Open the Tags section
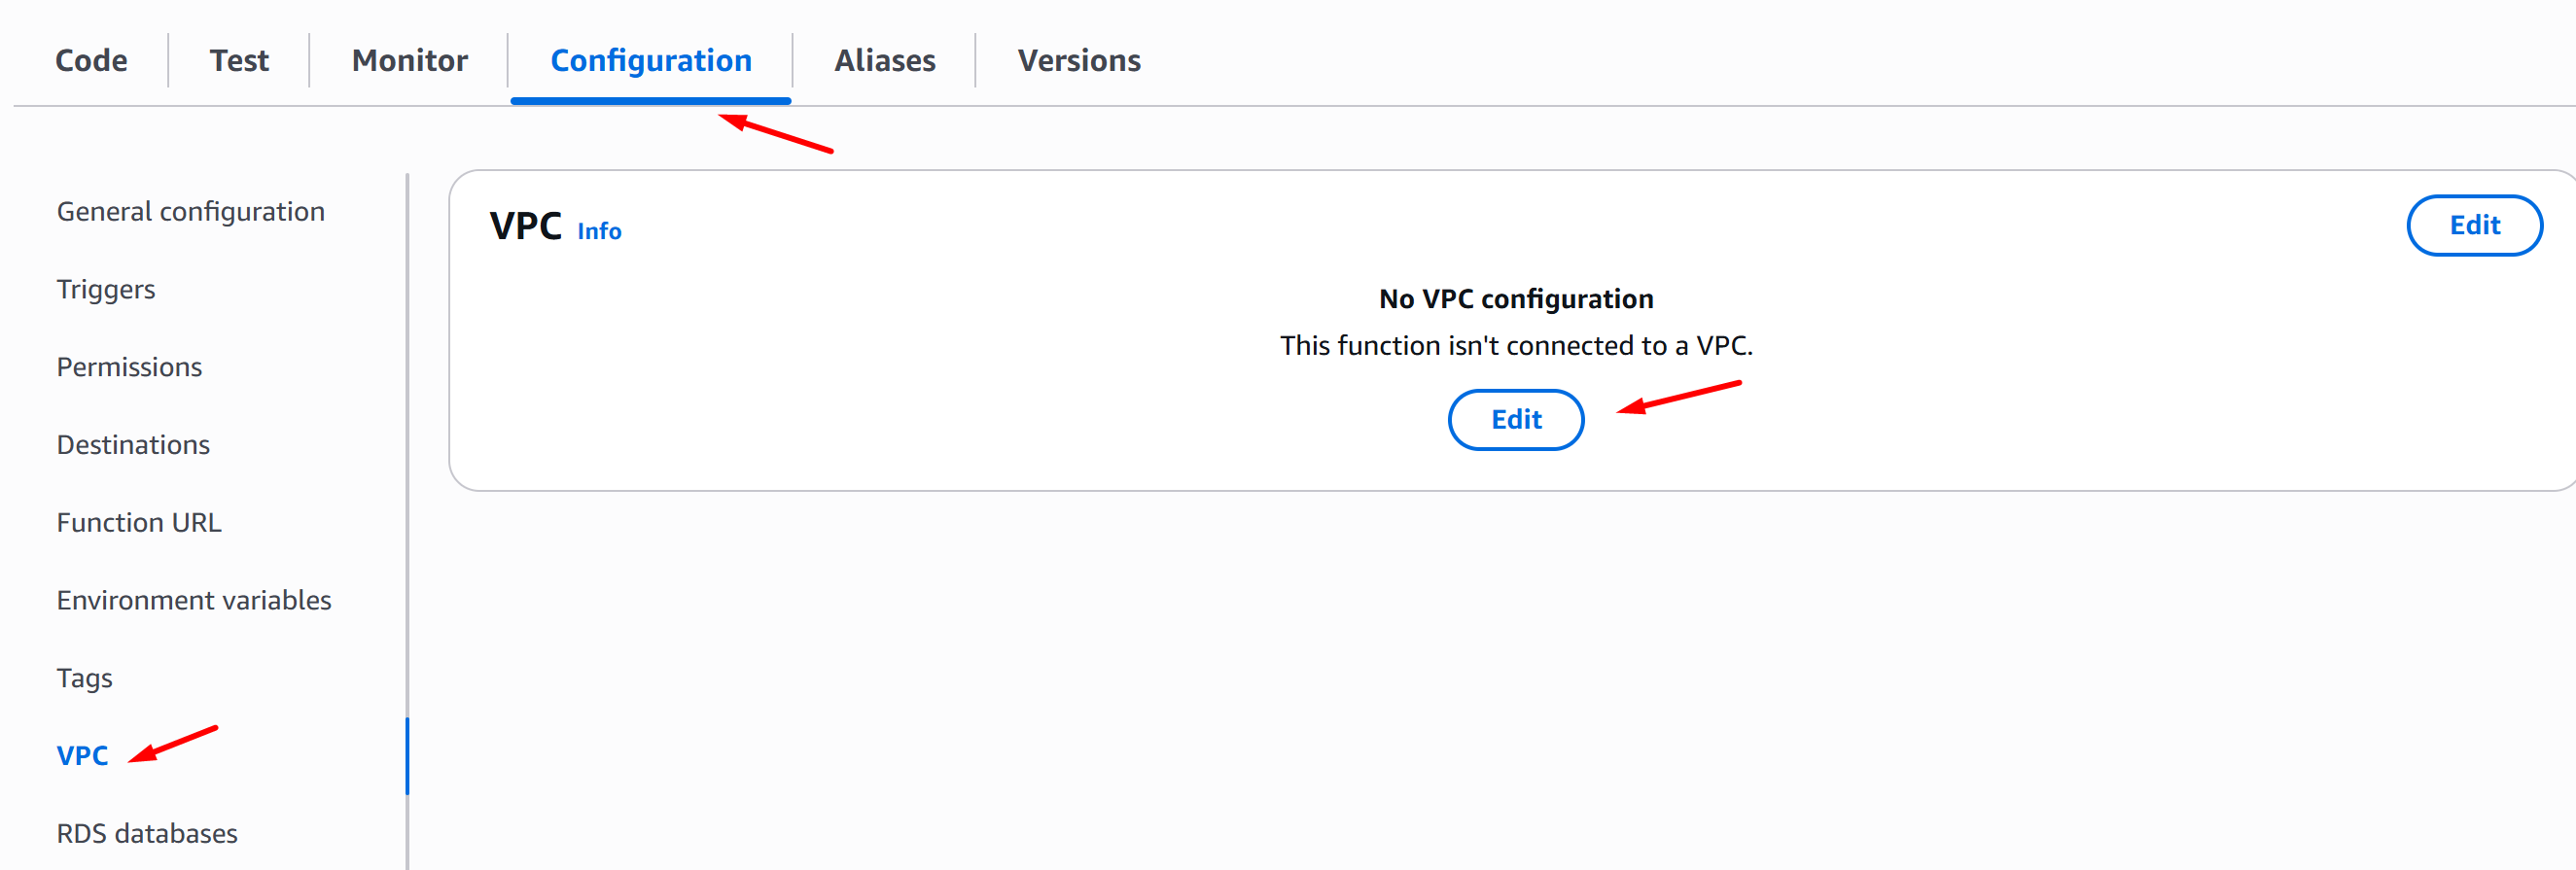The image size is (2576, 870). tap(85, 678)
